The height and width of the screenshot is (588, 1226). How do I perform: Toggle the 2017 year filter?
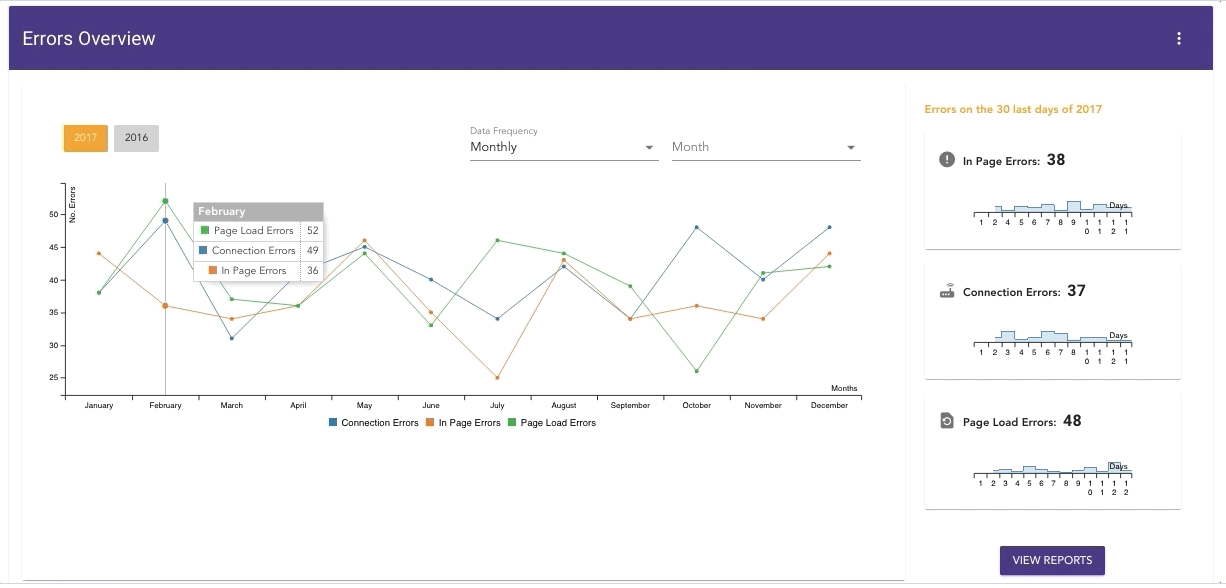[85, 138]
